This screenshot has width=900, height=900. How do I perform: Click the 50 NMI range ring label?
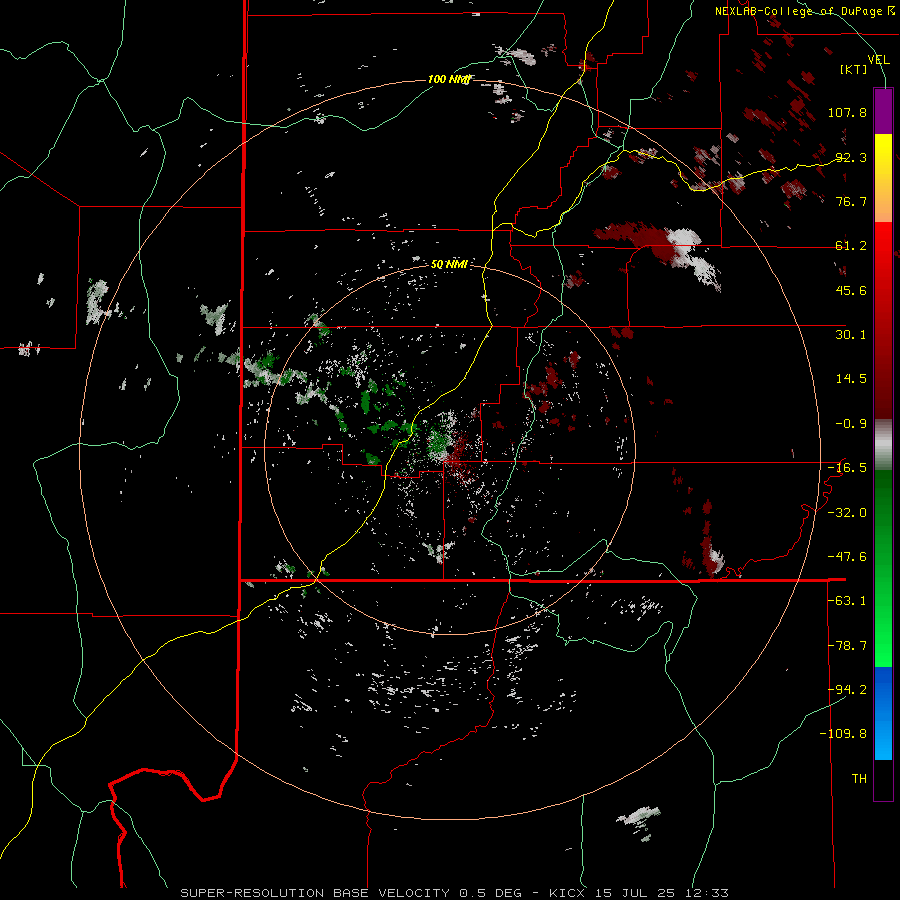coord(449,264)
